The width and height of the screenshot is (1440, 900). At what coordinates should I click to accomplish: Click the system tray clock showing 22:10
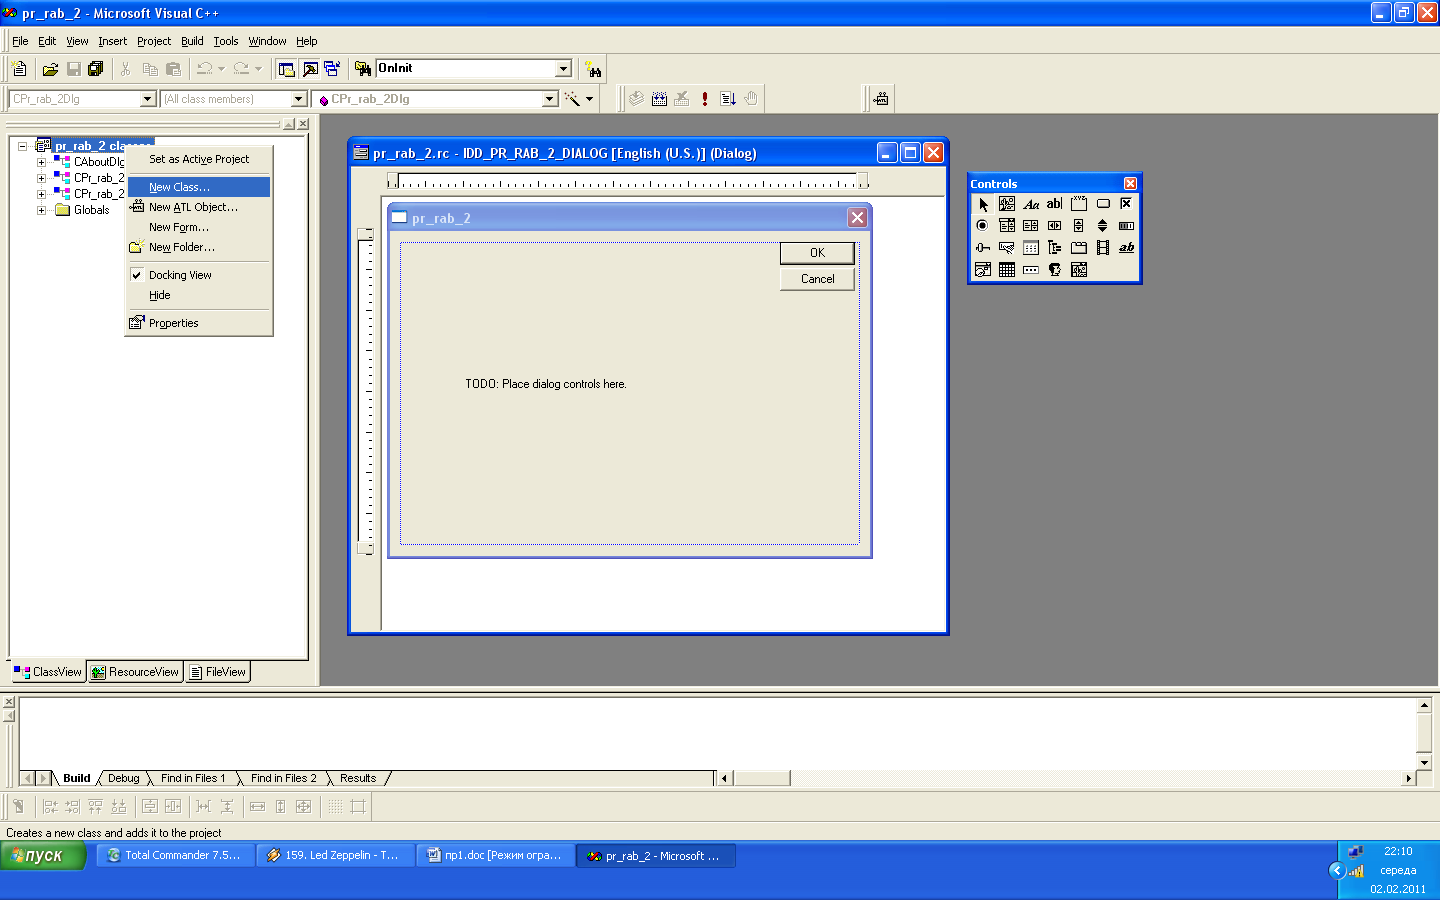pyautogui.click(x=1398, y=852)
